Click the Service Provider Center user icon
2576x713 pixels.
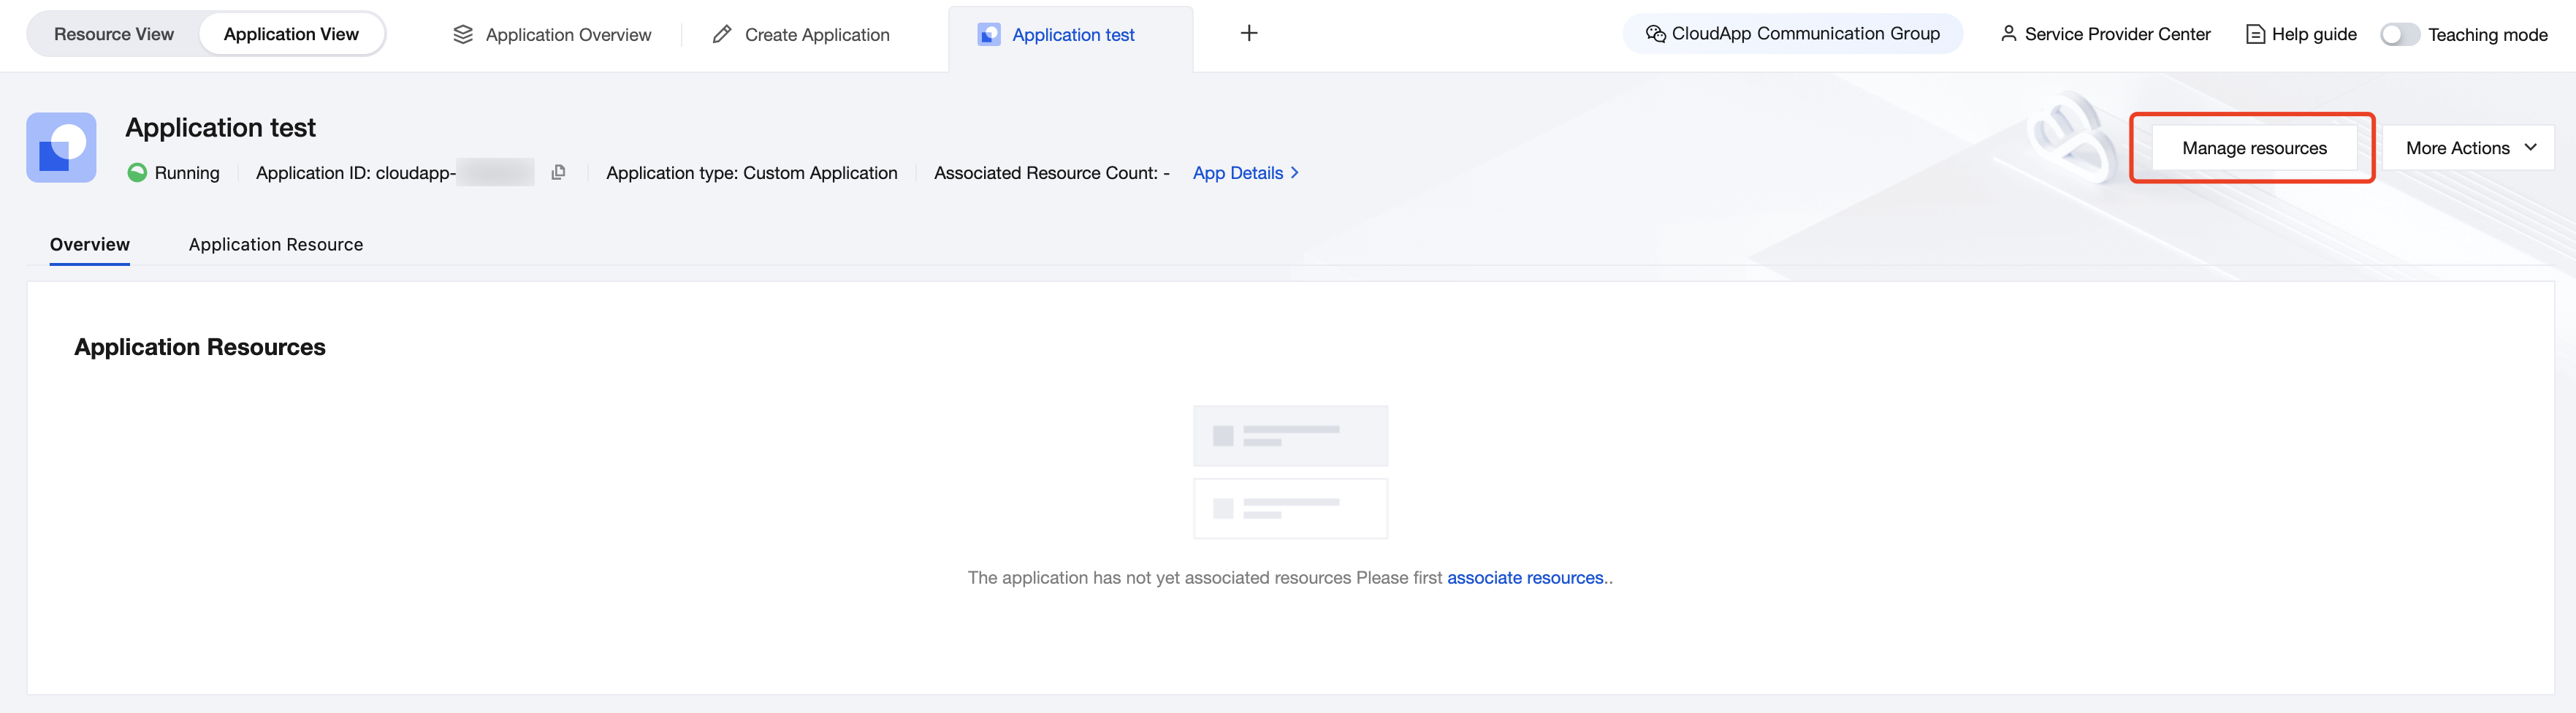(2008, 34)
